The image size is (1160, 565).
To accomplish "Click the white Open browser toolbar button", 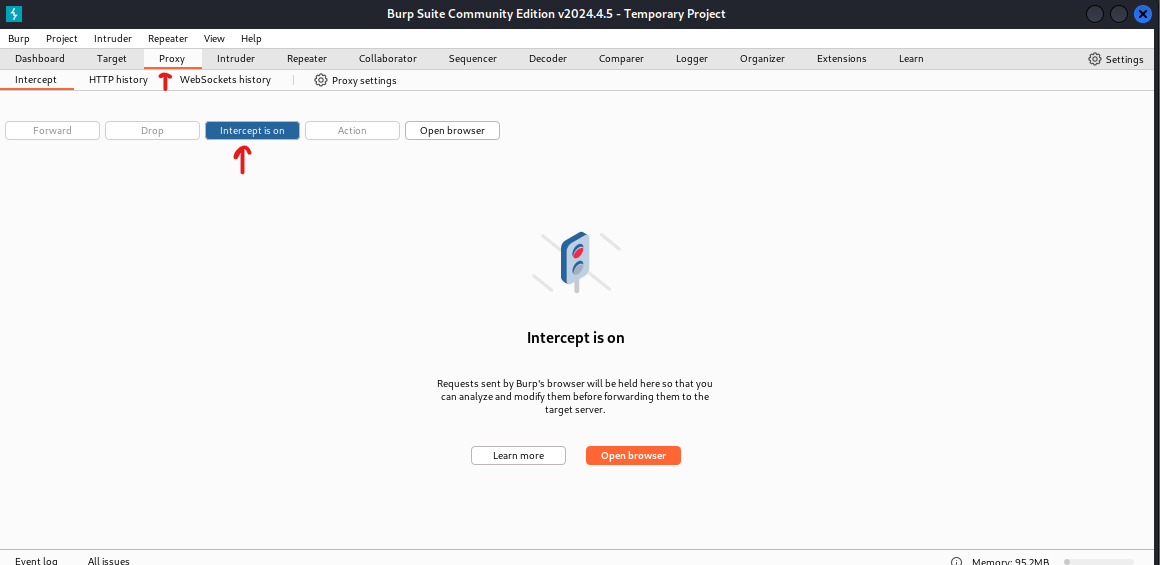I will coord(453,130).
